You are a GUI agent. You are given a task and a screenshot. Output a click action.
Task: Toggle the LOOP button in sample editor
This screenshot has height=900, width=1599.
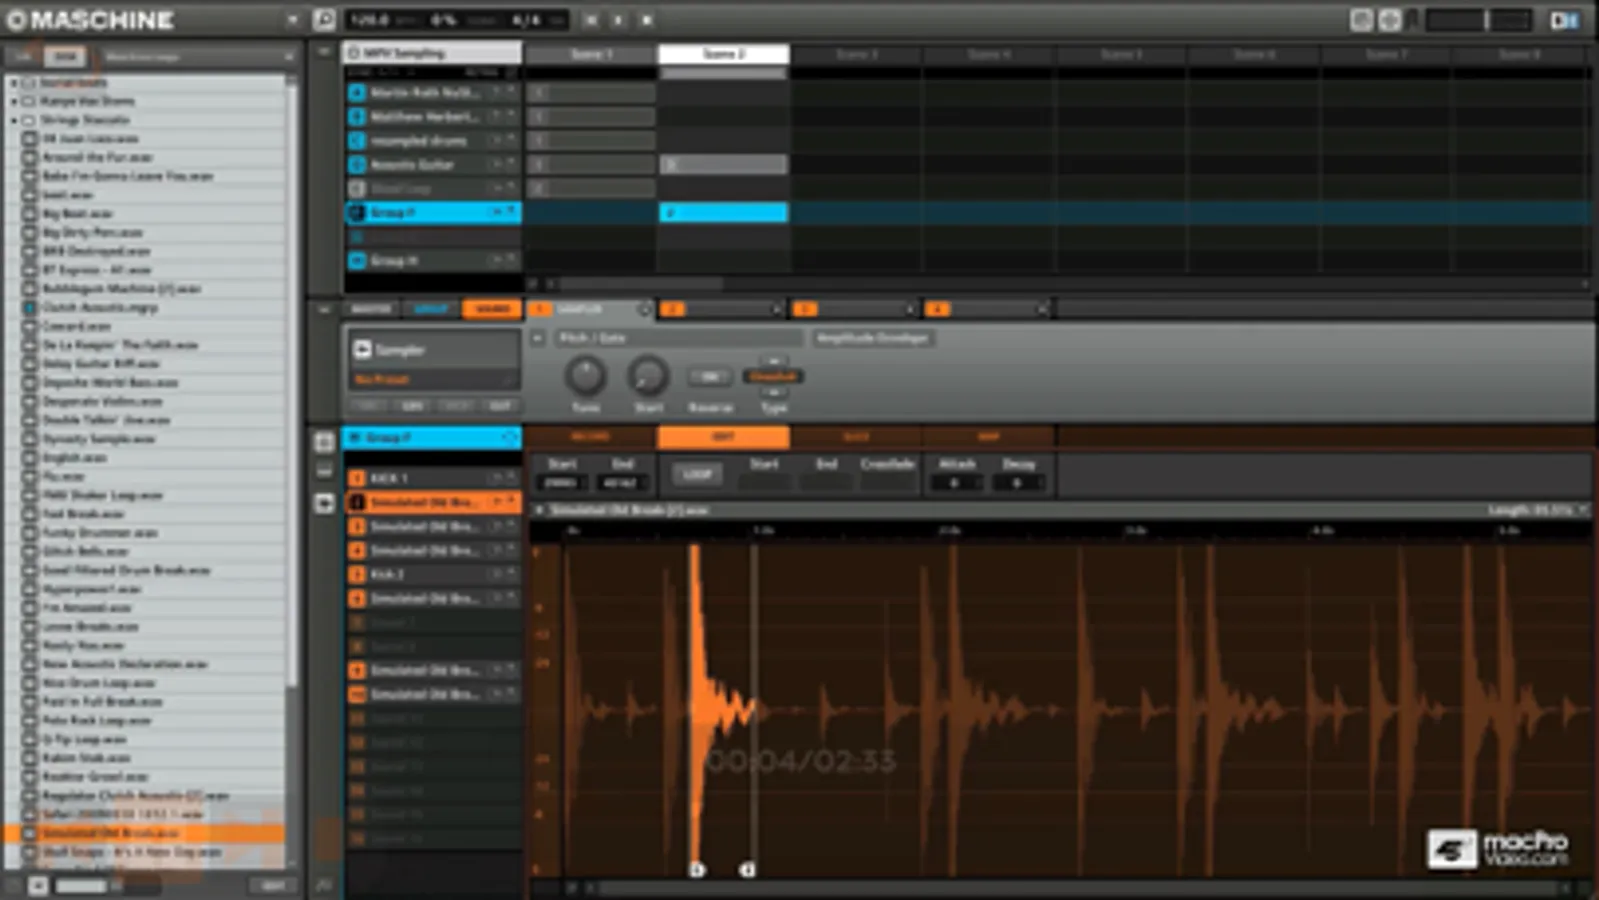click(x=697, y=474)
